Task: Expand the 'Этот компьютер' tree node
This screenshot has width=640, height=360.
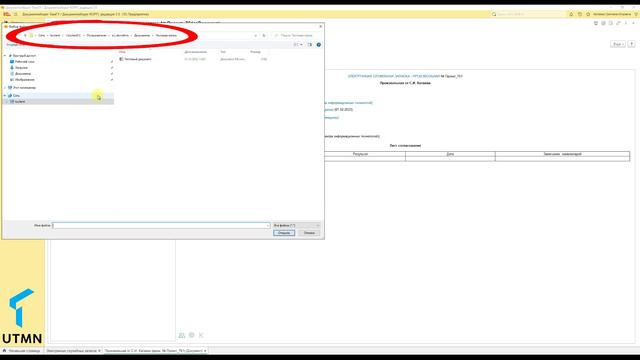Action: click(5, 88)
